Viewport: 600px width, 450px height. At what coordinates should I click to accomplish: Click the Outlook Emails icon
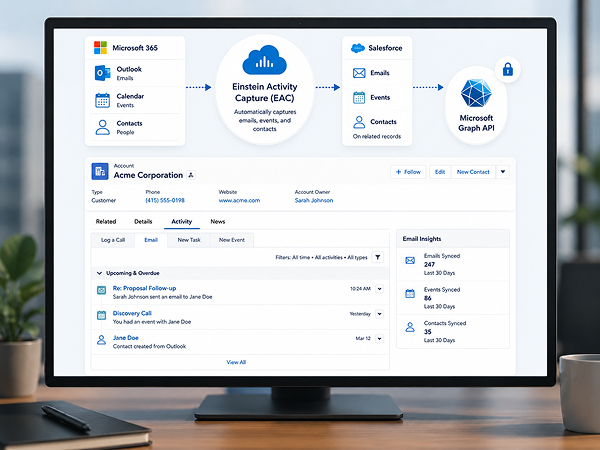(102, 73)
